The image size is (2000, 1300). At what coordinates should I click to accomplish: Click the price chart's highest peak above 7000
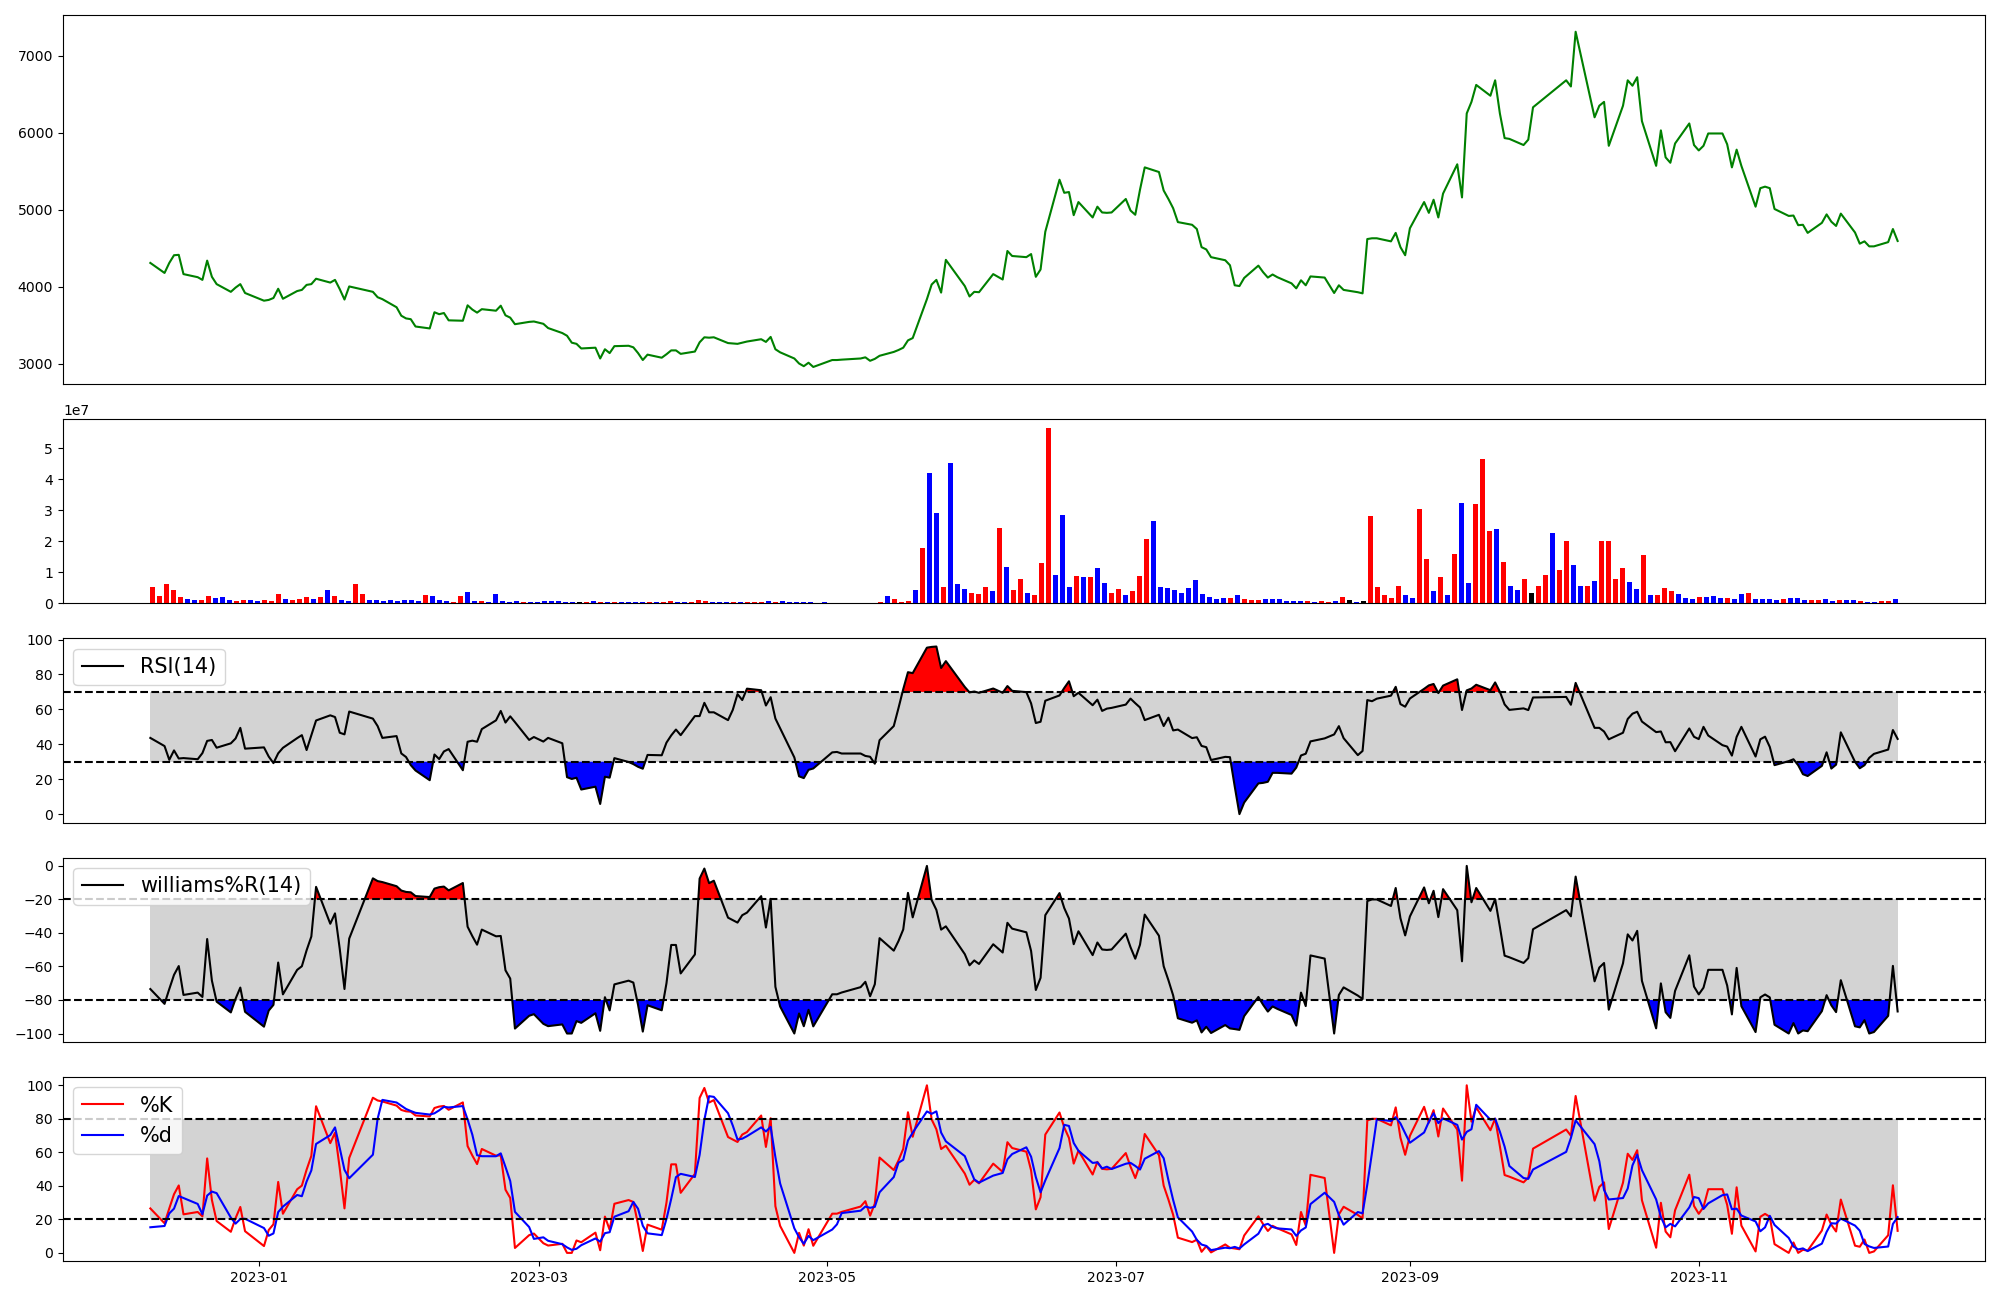click(x=1575, y=33)
